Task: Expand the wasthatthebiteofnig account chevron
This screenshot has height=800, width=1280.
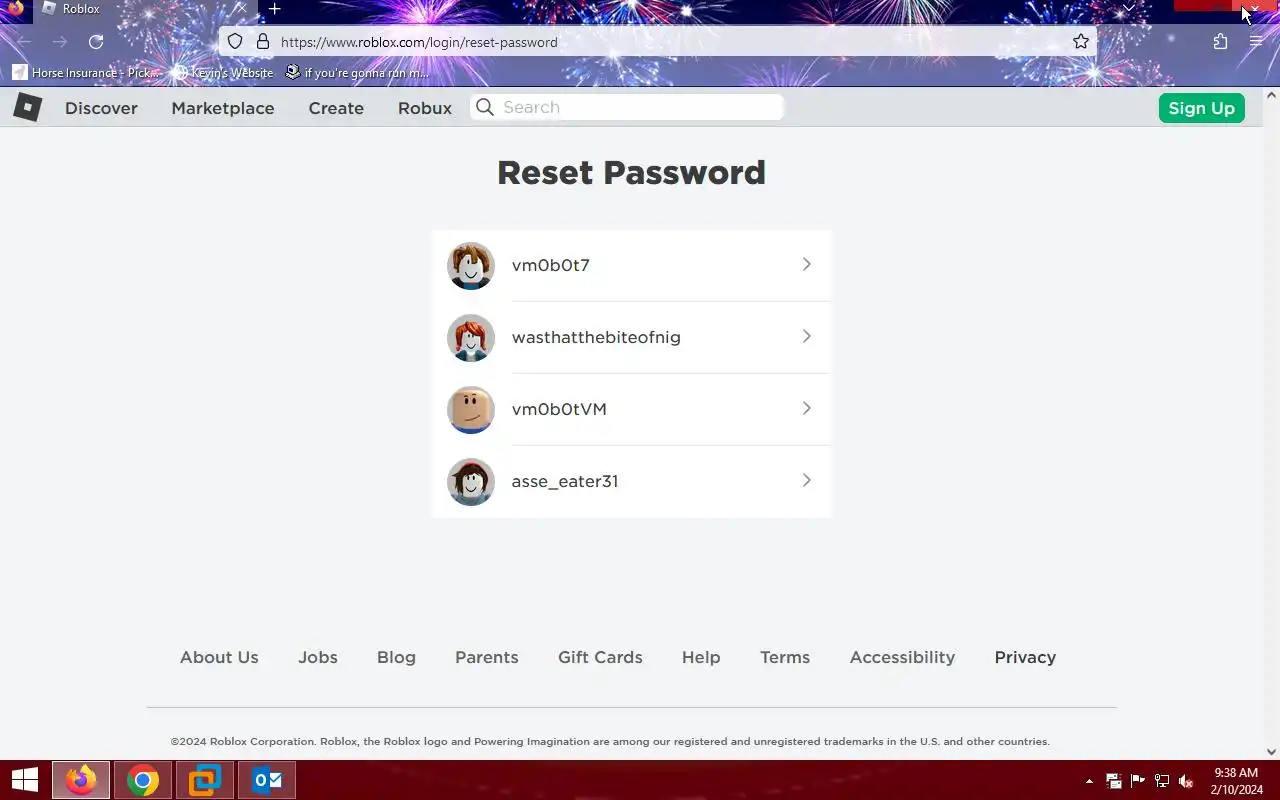Action: [x=806, y=336]
